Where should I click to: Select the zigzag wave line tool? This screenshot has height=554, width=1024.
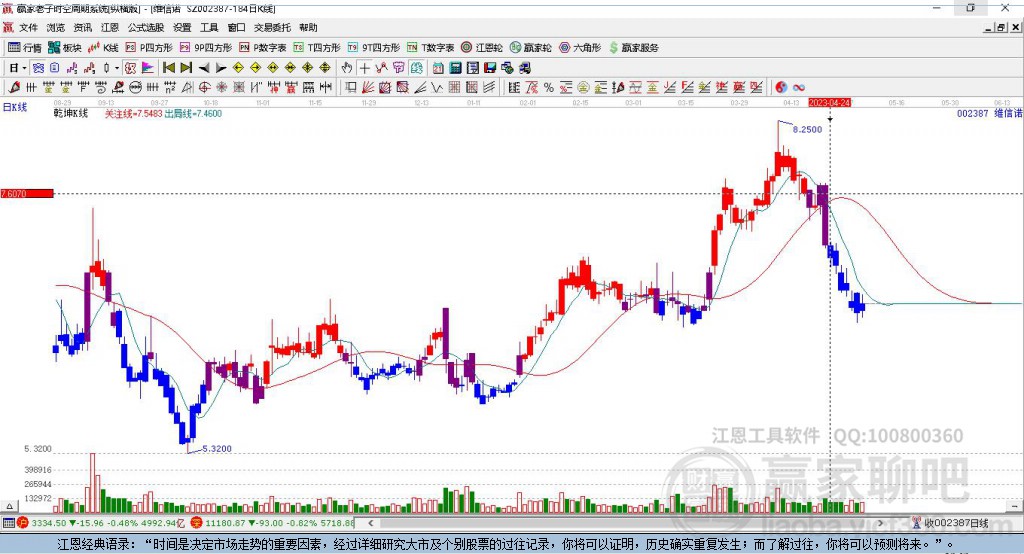pos(437,87)
